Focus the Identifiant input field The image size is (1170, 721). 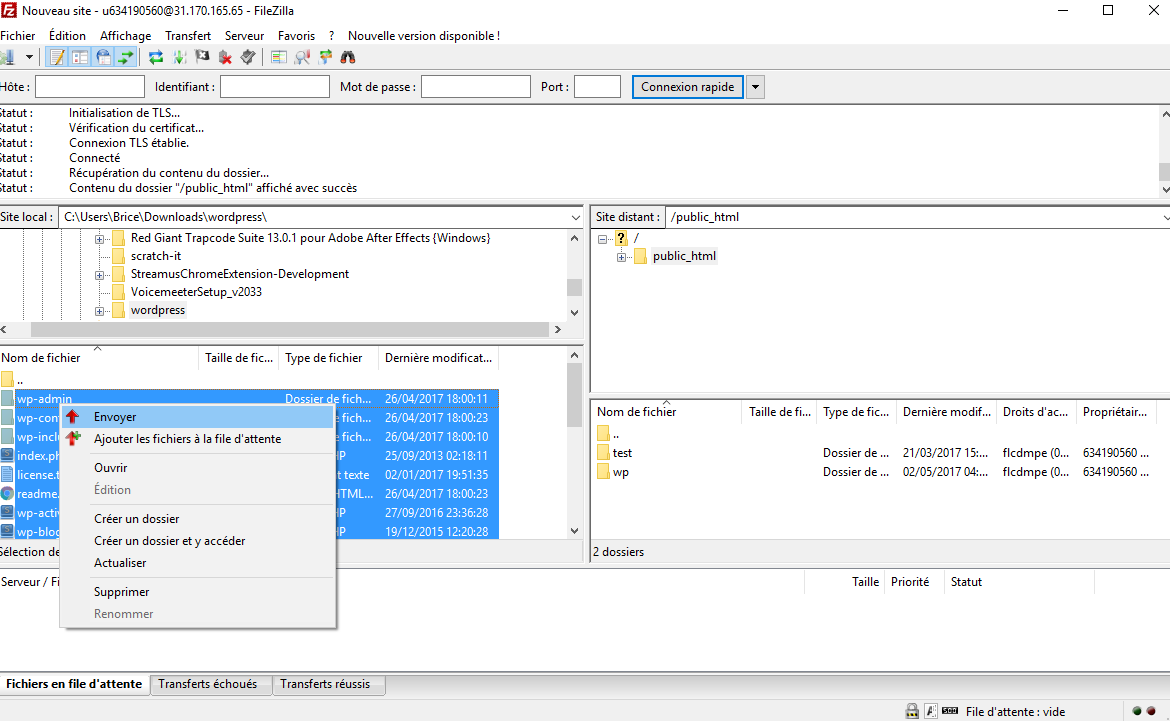point(275,87)
